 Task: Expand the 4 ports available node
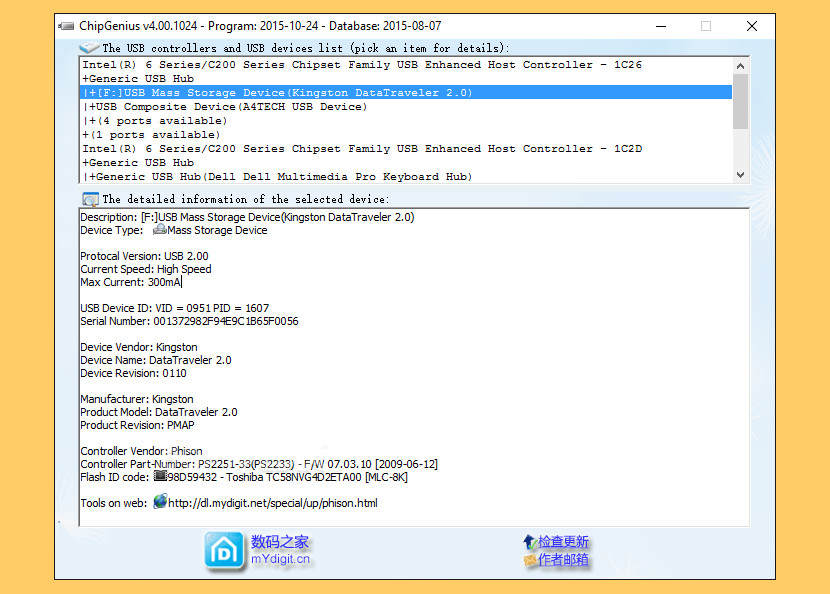pos(91,120)
